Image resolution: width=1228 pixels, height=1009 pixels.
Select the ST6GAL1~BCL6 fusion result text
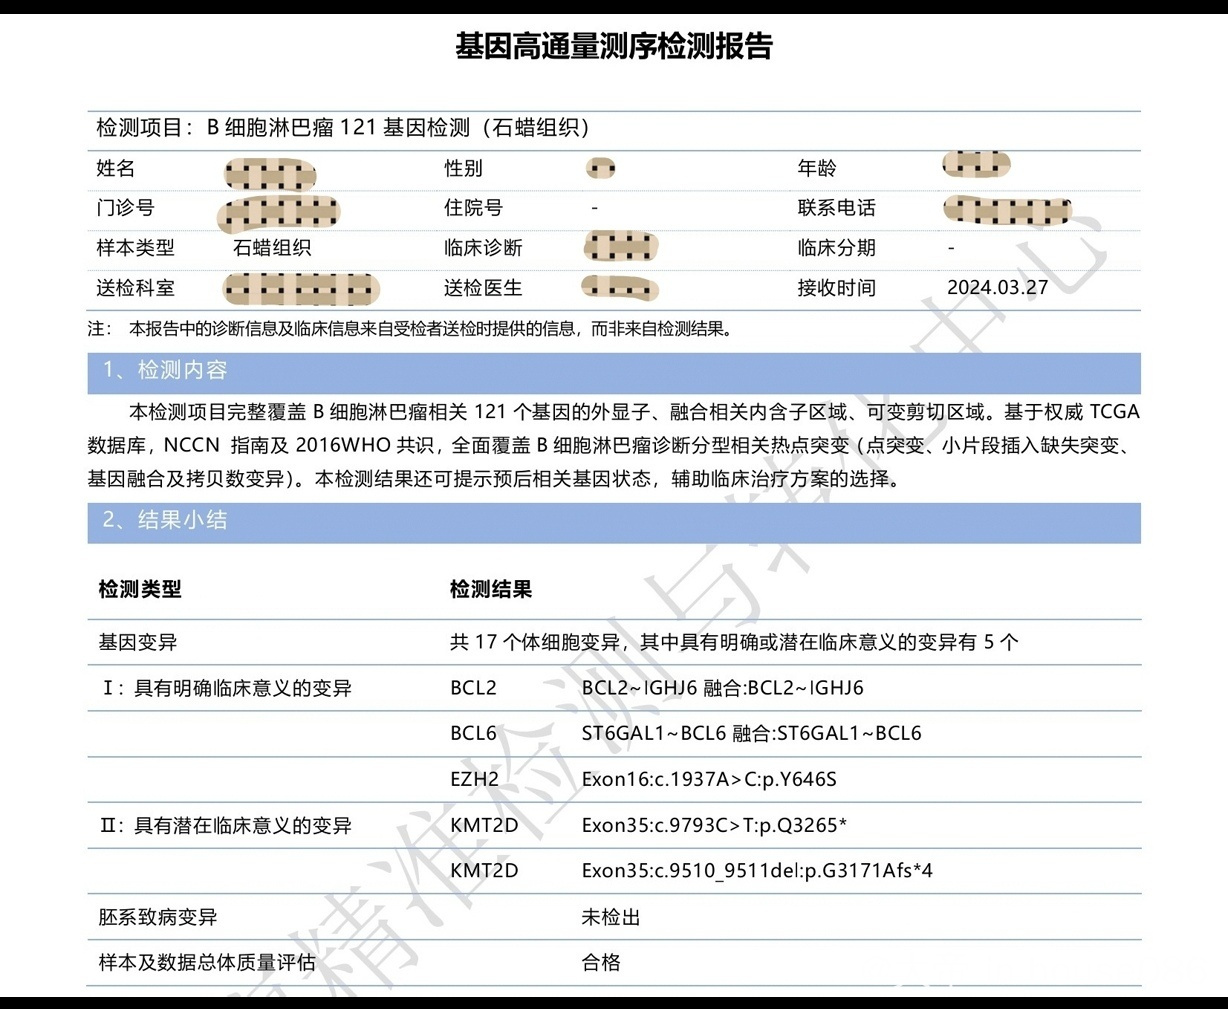751,733
